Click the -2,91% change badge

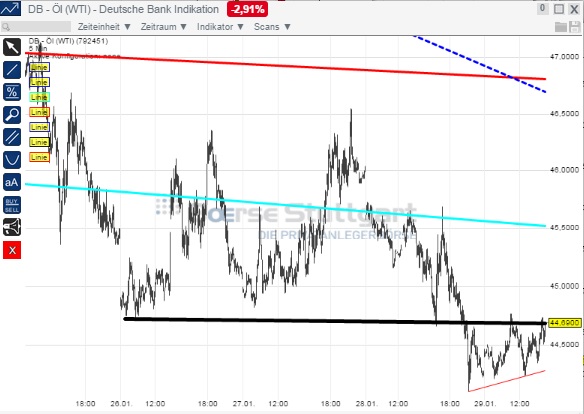click(x=247, y=9)
